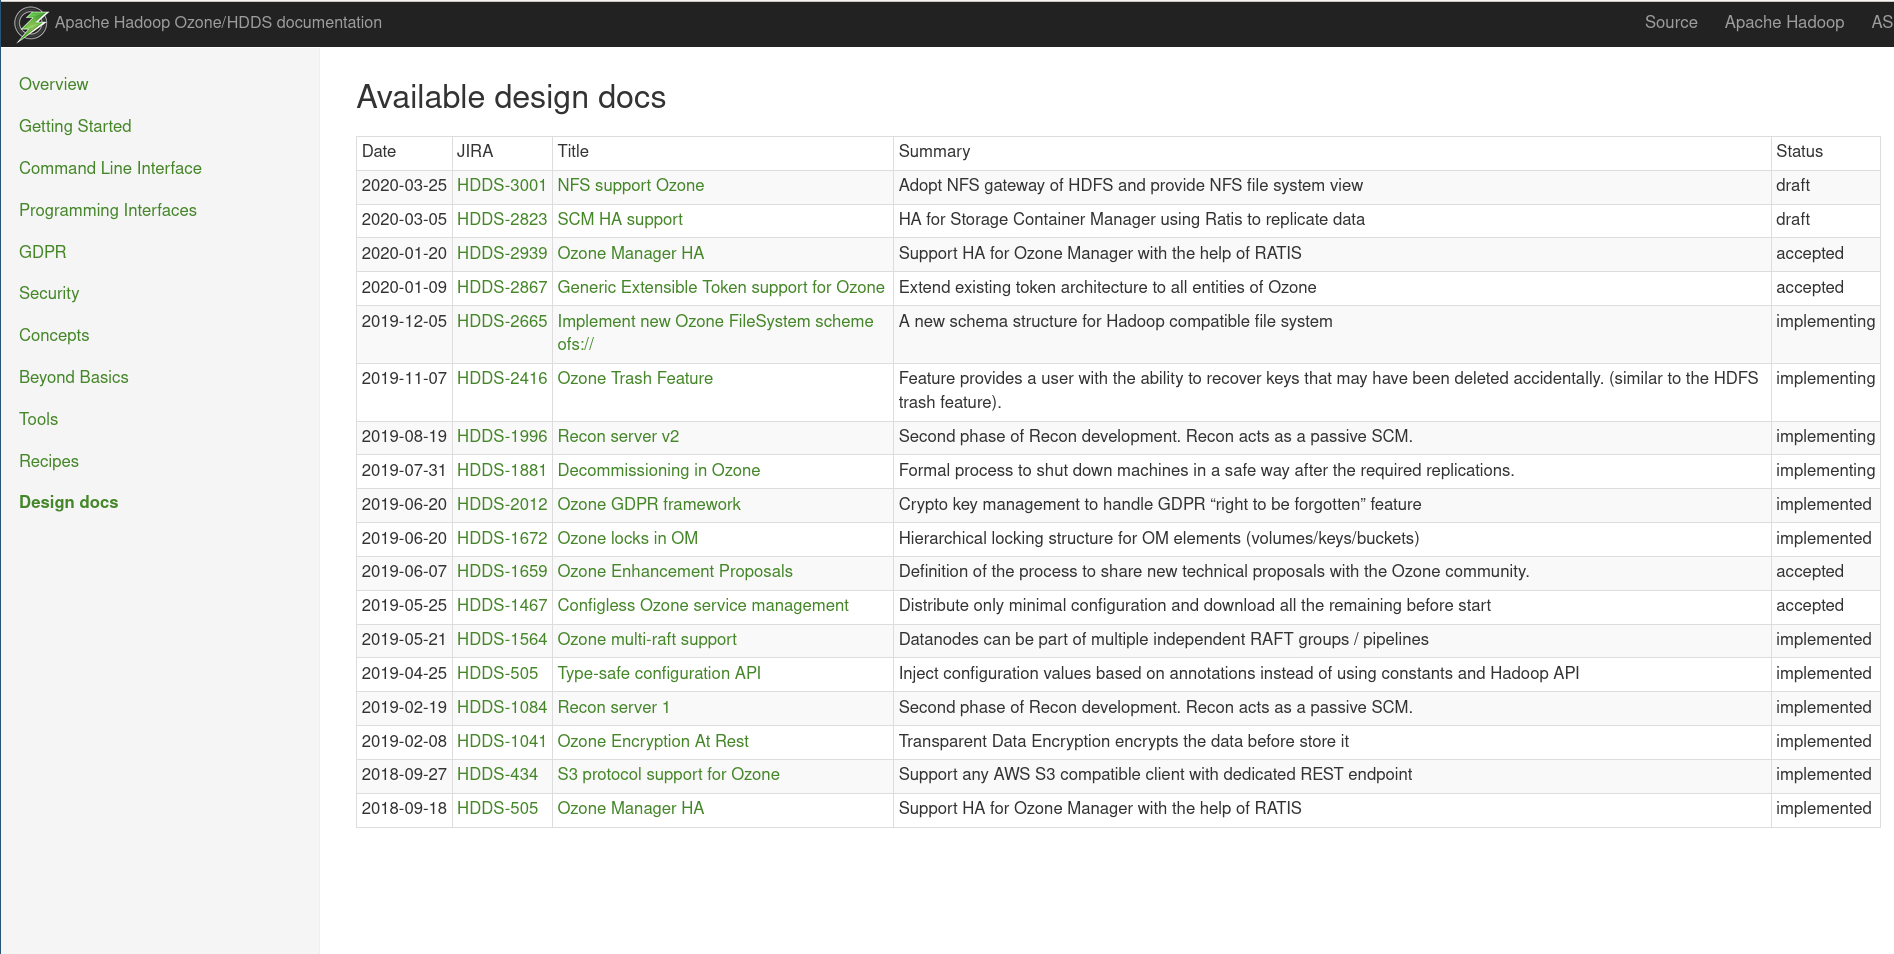
Task: Open Tools sidebar item
Action: pos(39,419)
